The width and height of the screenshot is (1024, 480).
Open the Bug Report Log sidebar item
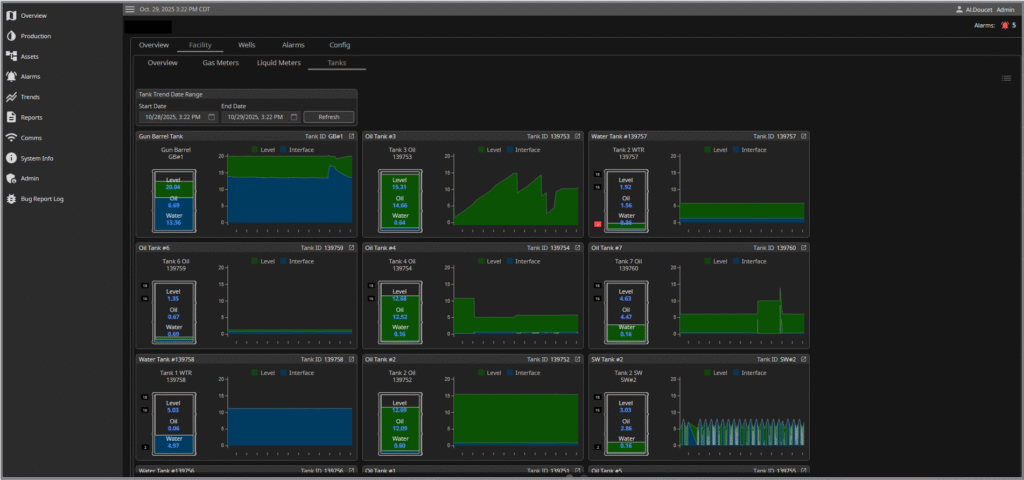tap(42, 199)
